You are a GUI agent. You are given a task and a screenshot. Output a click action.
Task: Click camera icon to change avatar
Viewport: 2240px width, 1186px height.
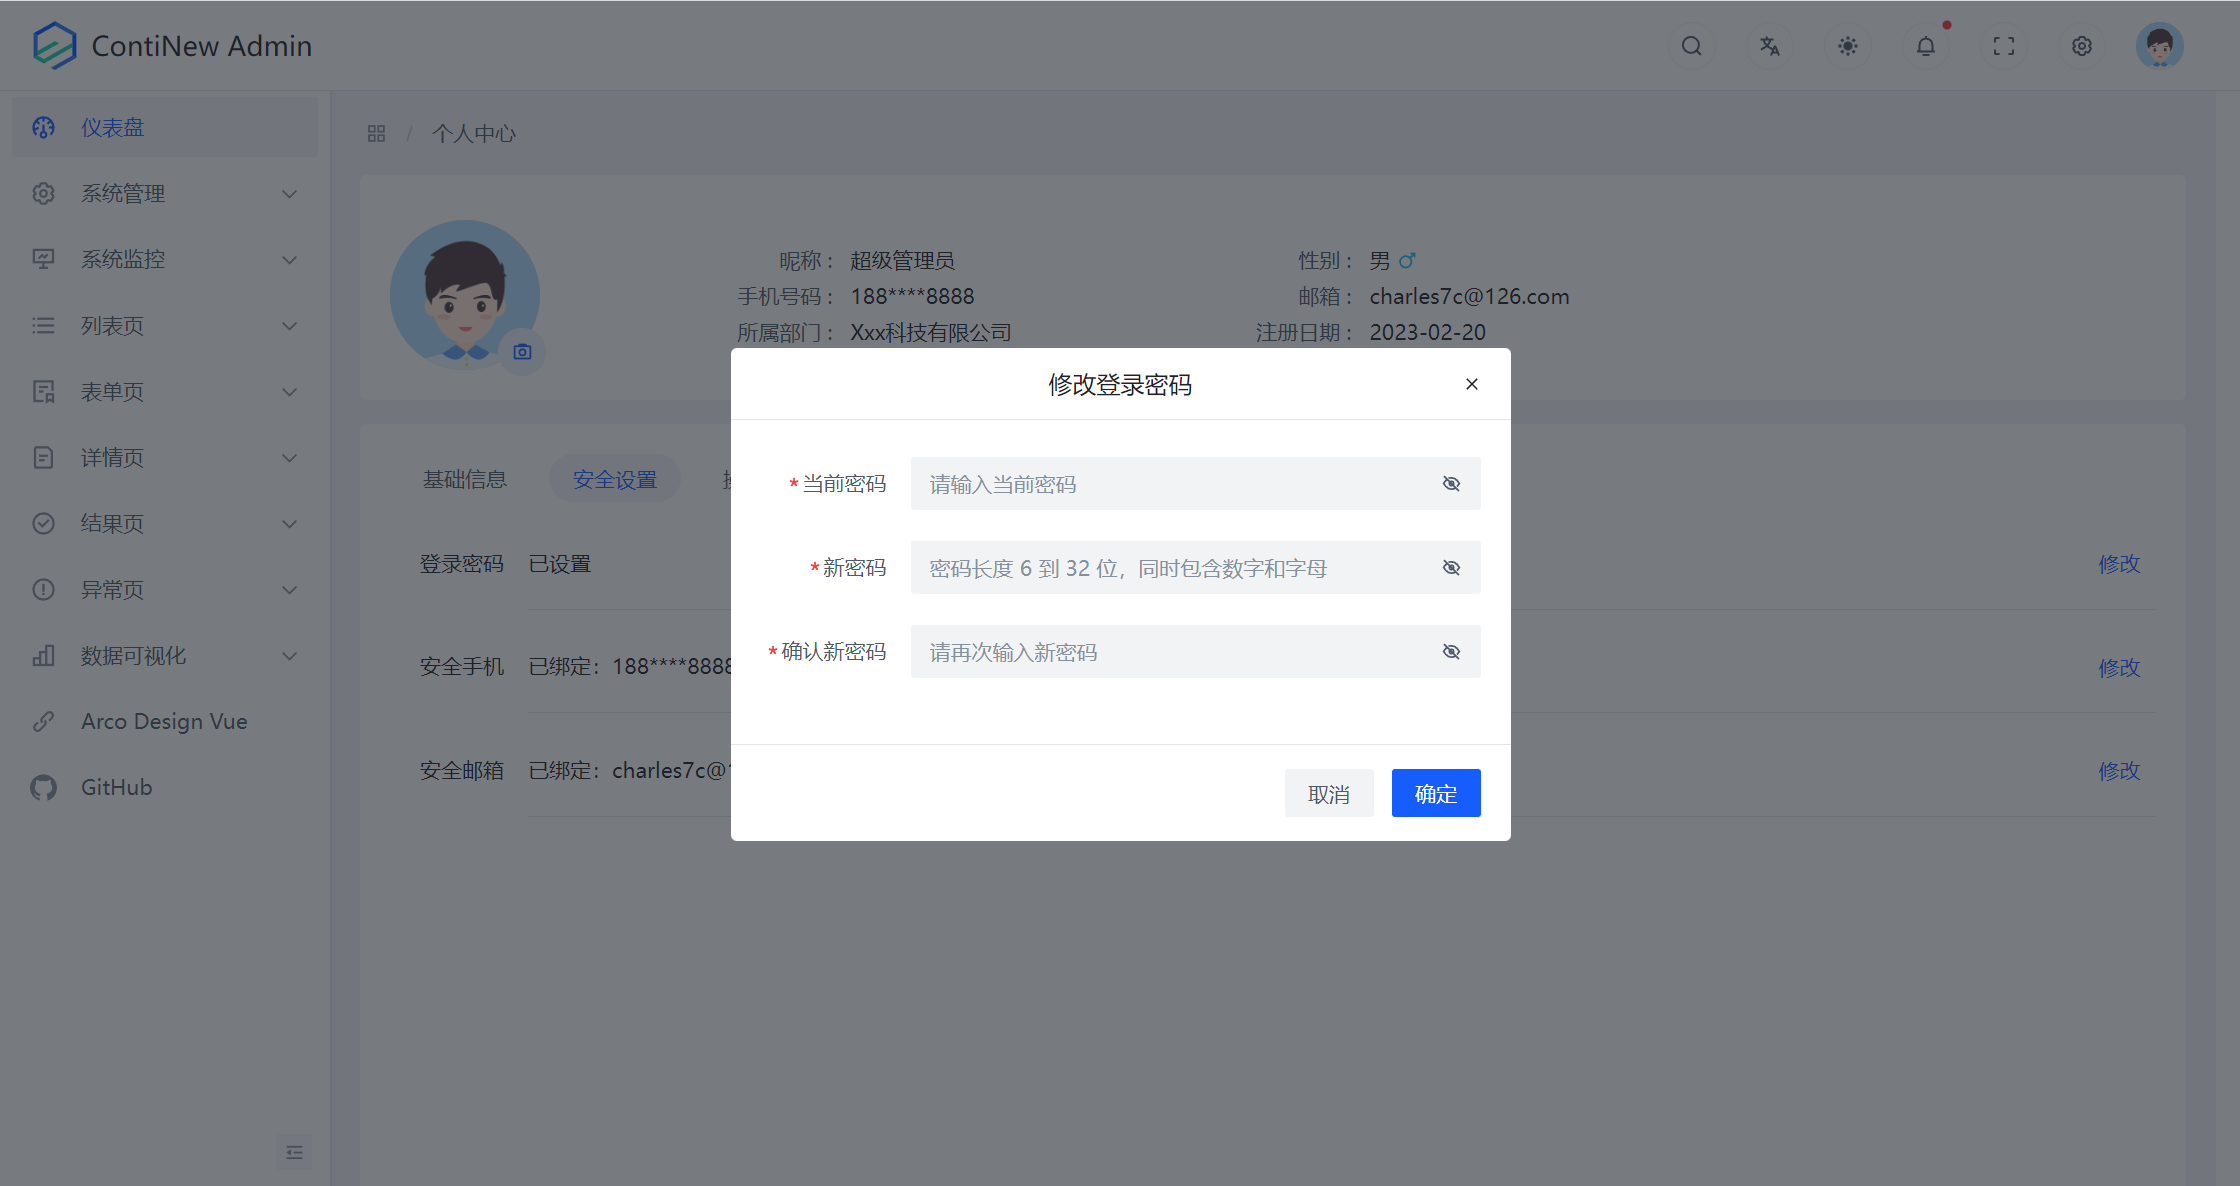coord(522,351)
